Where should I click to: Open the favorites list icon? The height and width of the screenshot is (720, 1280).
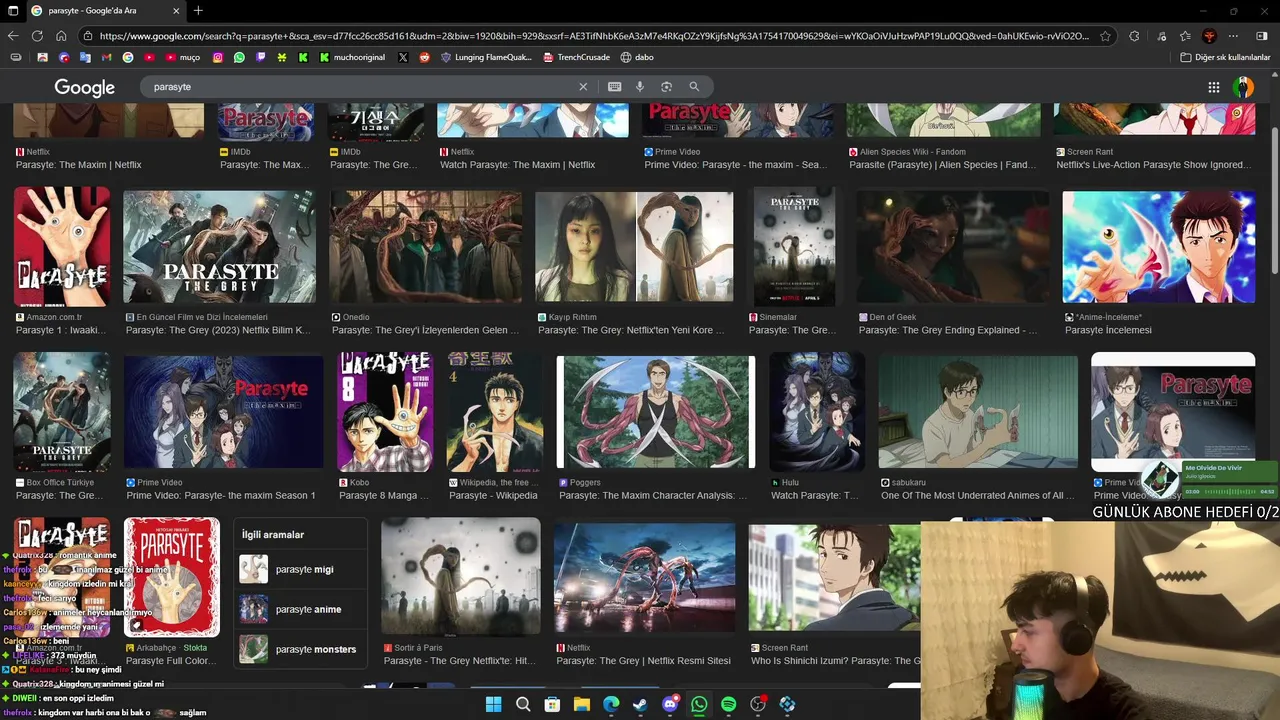coord(1185,36)
